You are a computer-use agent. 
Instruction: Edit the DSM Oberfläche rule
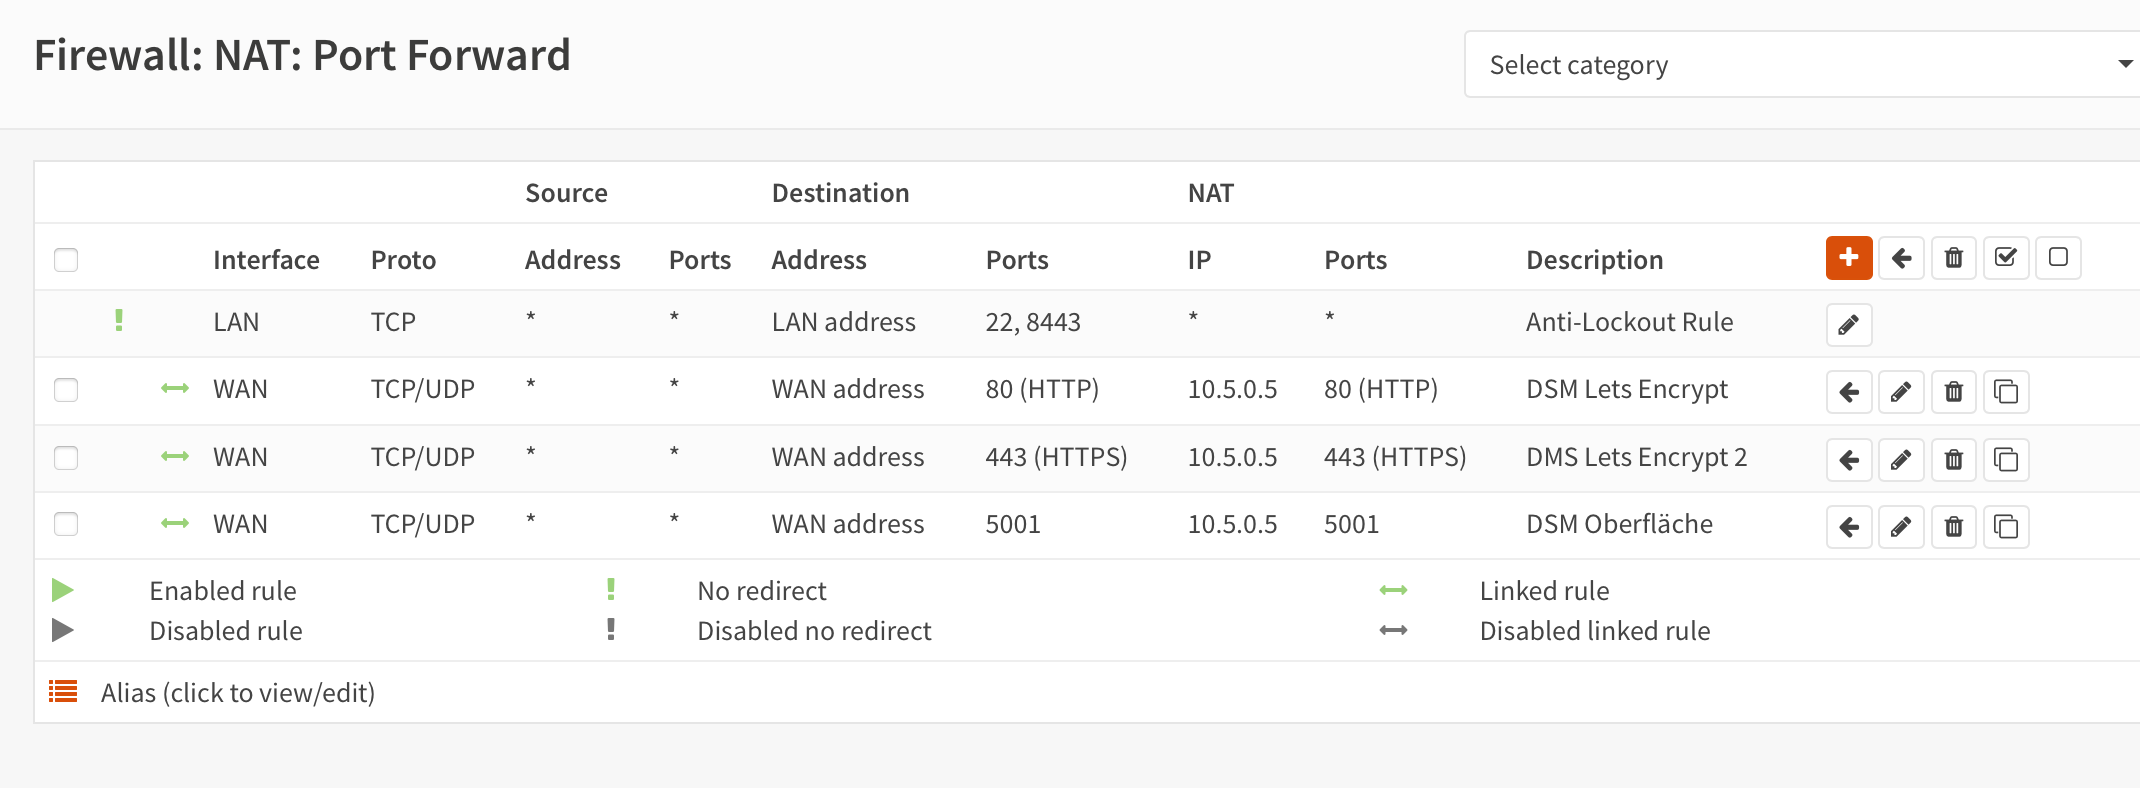1900,527
